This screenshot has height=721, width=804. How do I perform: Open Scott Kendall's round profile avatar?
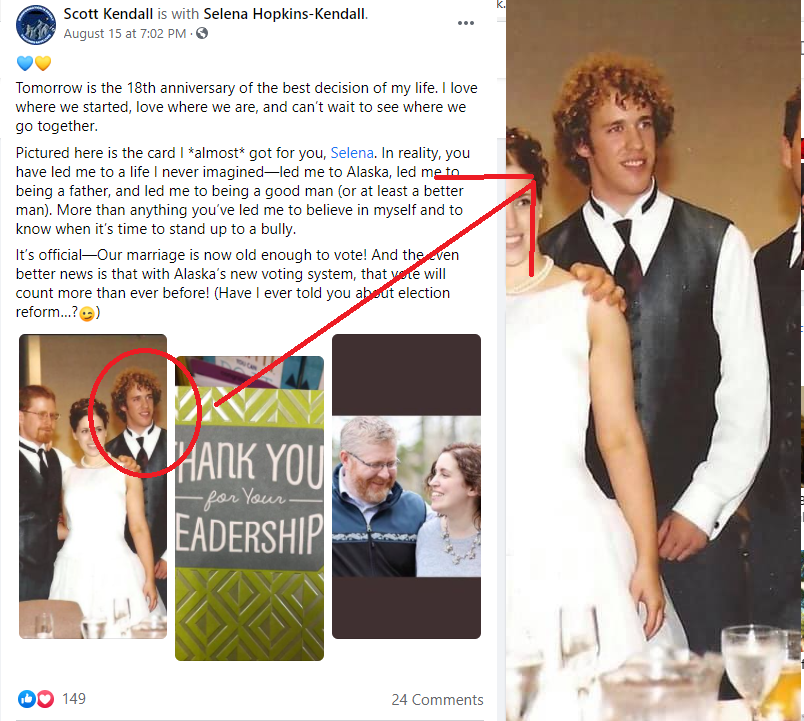click(x=36, y=25)
